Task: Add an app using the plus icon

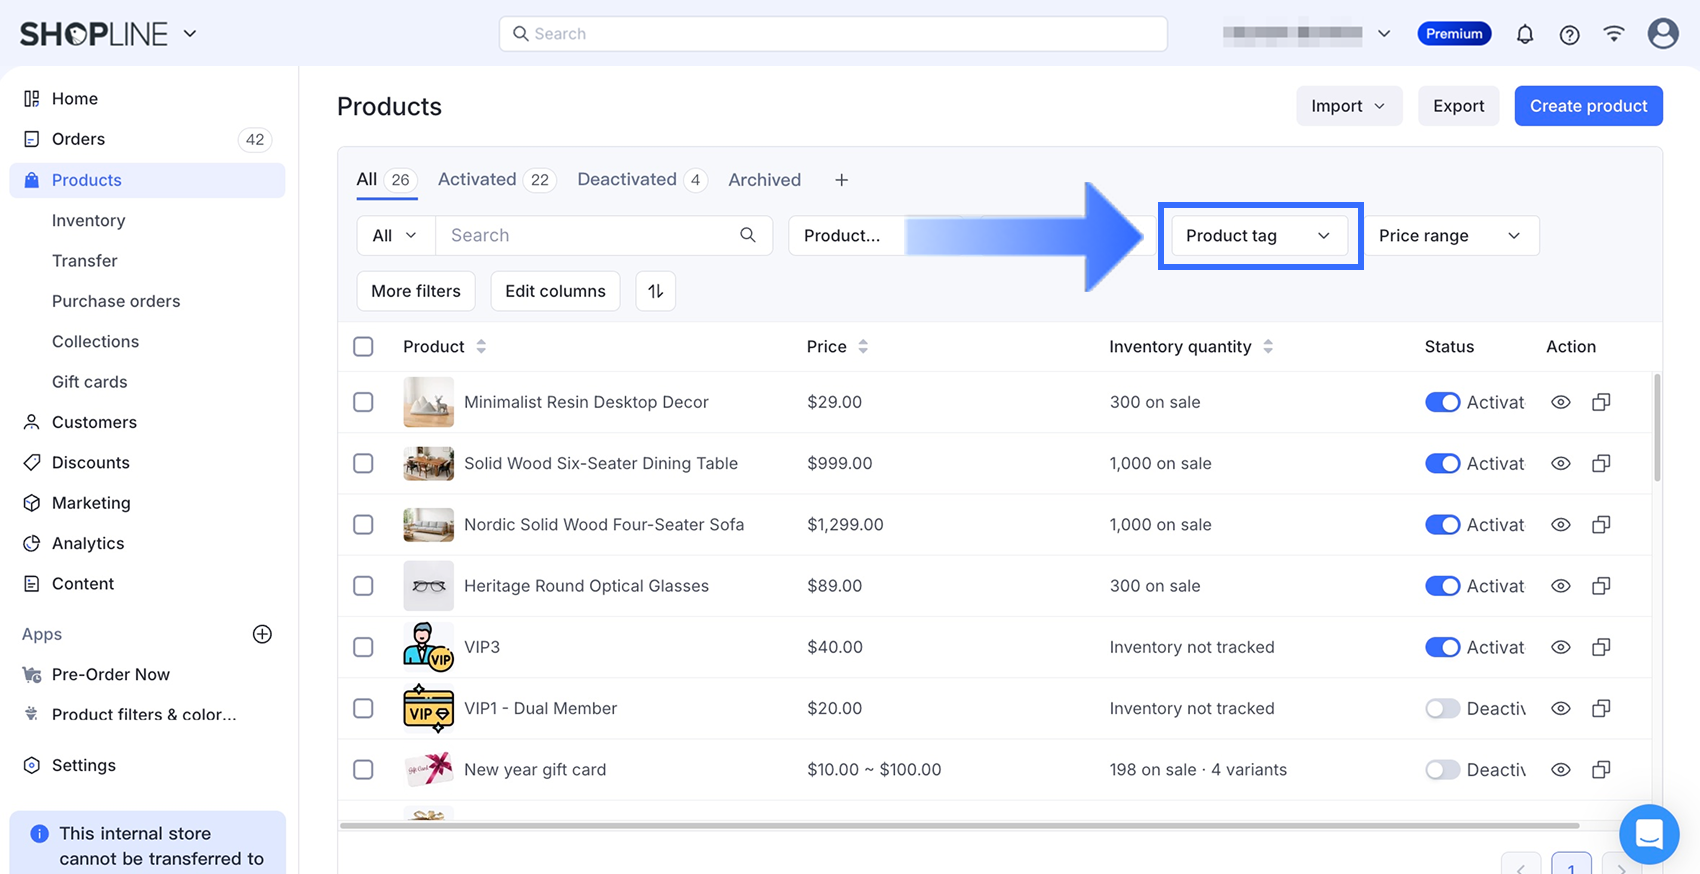Action: coord(262,634)
